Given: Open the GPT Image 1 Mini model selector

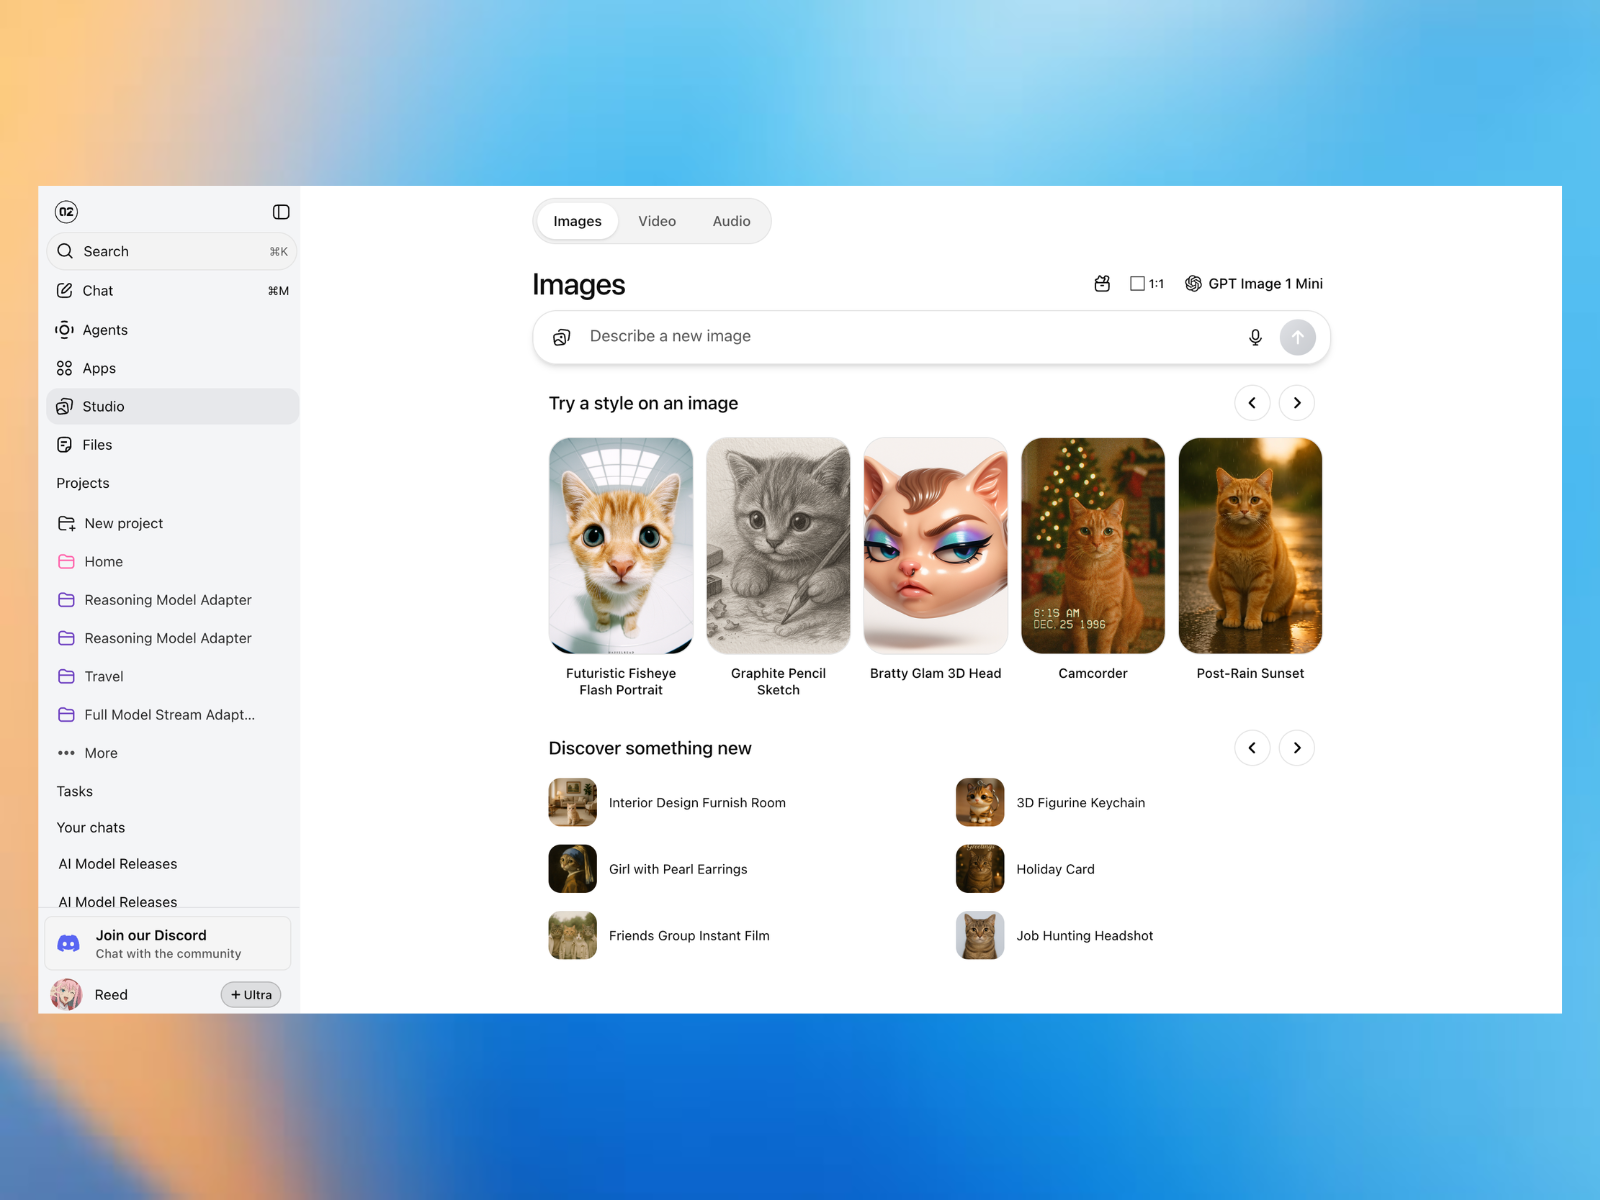Looking at the screenshot, I should click(1254, 284).
